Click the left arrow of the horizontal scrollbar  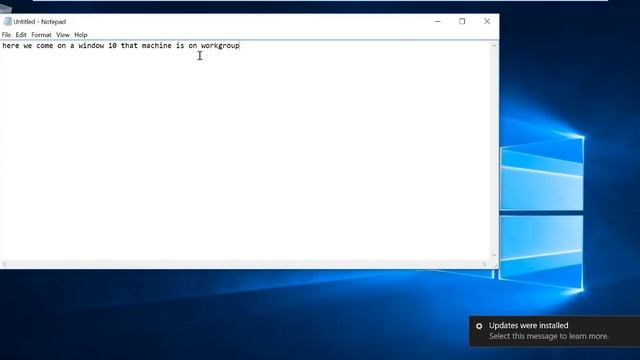[4, 264]
